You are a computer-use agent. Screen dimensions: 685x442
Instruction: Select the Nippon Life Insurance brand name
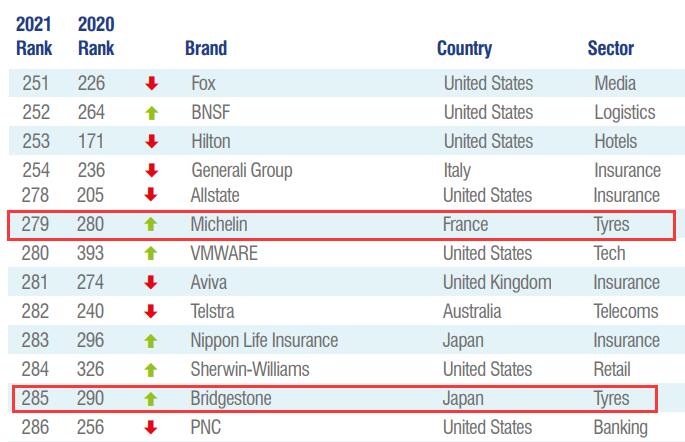[264, 341]
